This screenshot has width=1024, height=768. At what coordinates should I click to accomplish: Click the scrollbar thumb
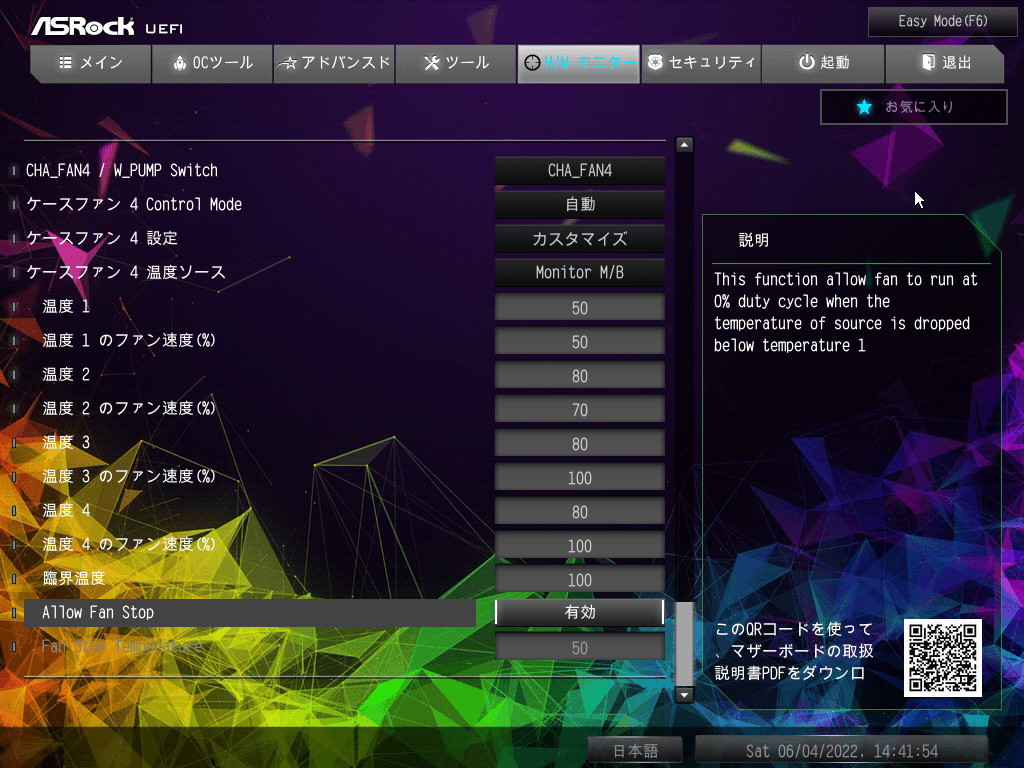pyautogui.click(x=684, y=644)
